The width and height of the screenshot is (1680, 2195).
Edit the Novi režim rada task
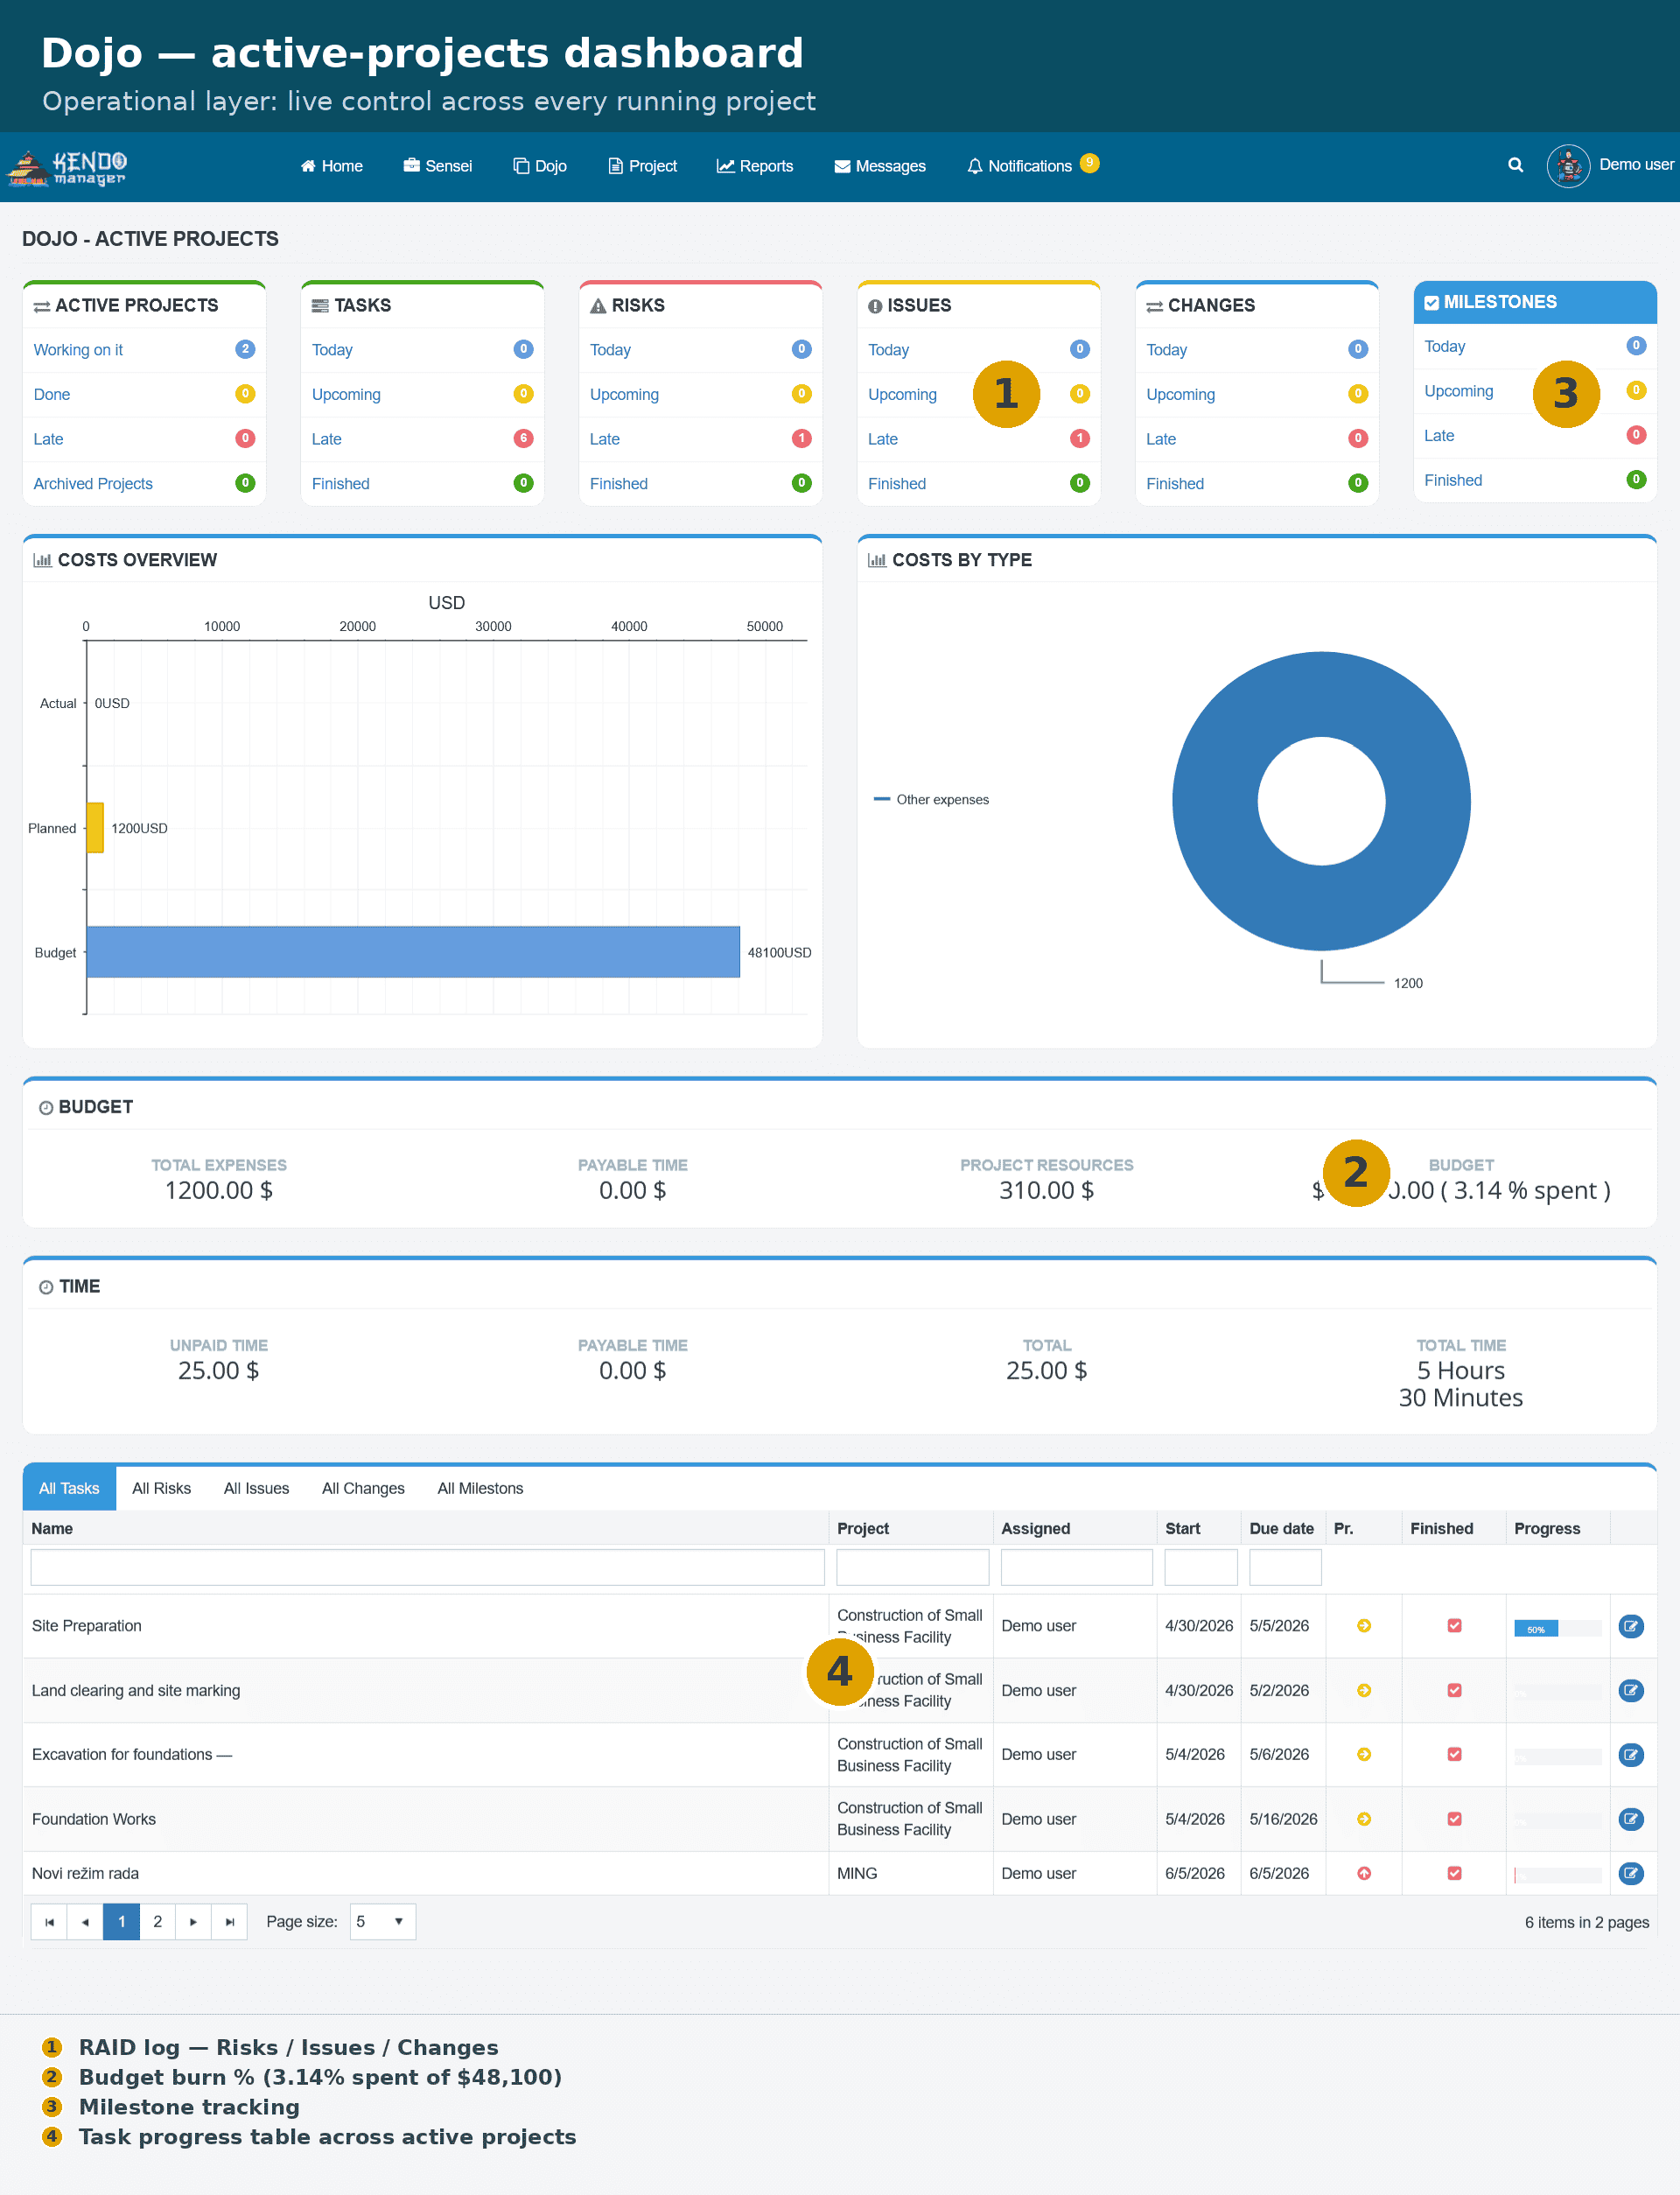point(1630,1873)
